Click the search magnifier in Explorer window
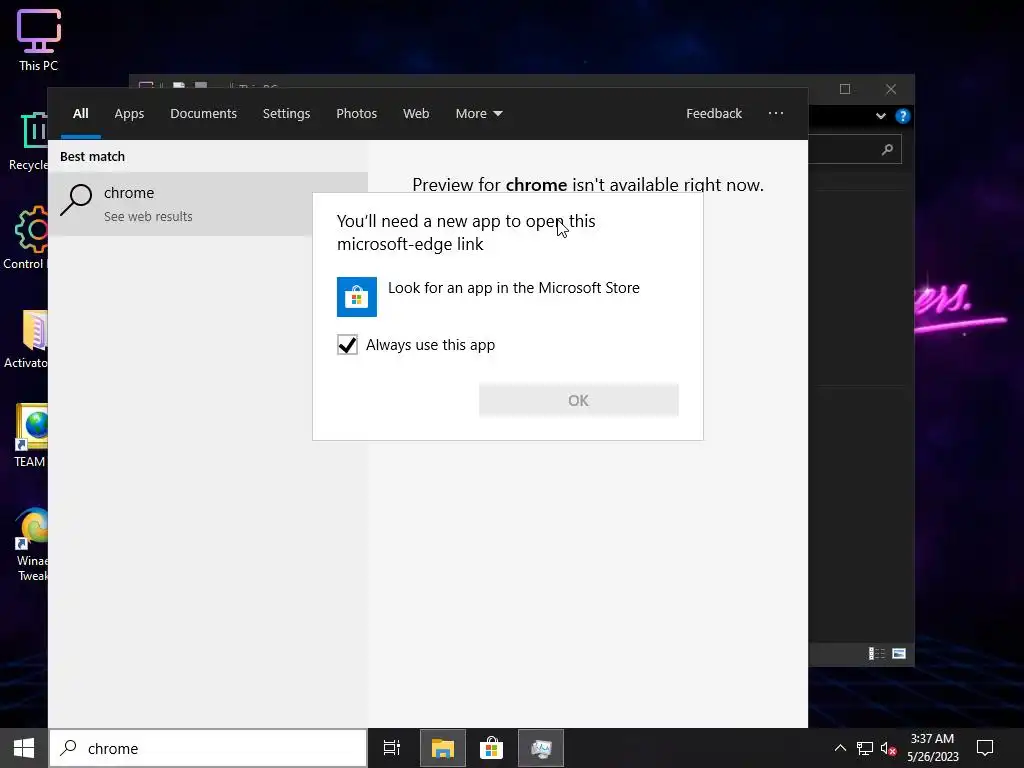 pyautogui.click(x=887, y=150)
